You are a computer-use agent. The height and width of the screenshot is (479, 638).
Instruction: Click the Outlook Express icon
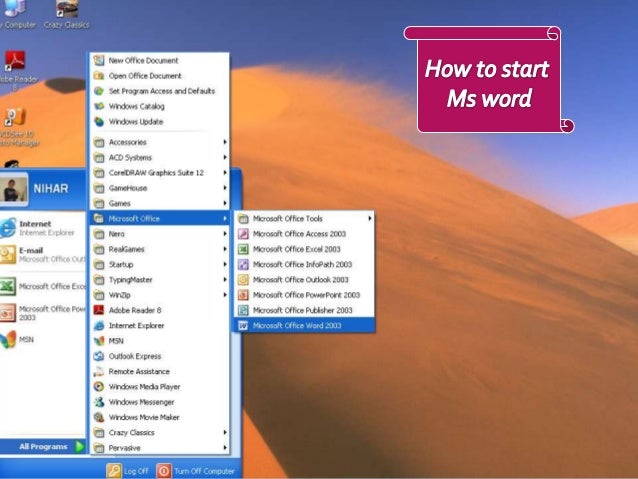[x=99, y=356]
